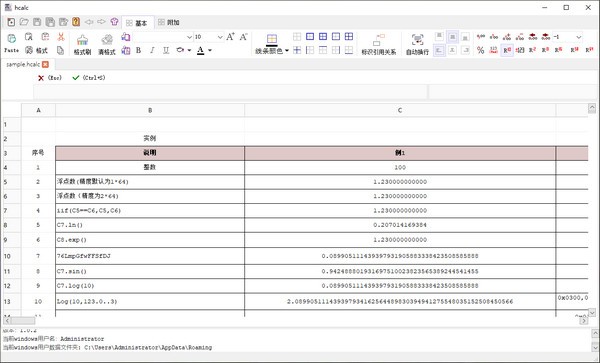Select row 7 header
Image resolution: width=600 pixels, height=363 pixels.
coord(12,211)
